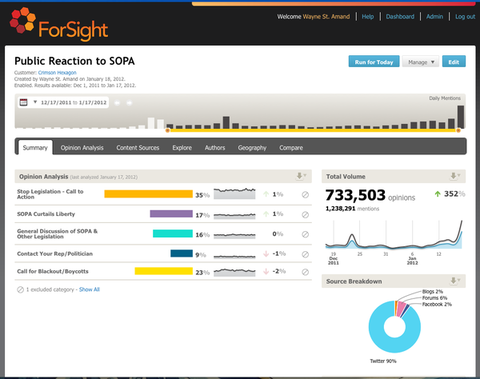
Task: Click the timeline range end handle
Action: pos(458,130)
